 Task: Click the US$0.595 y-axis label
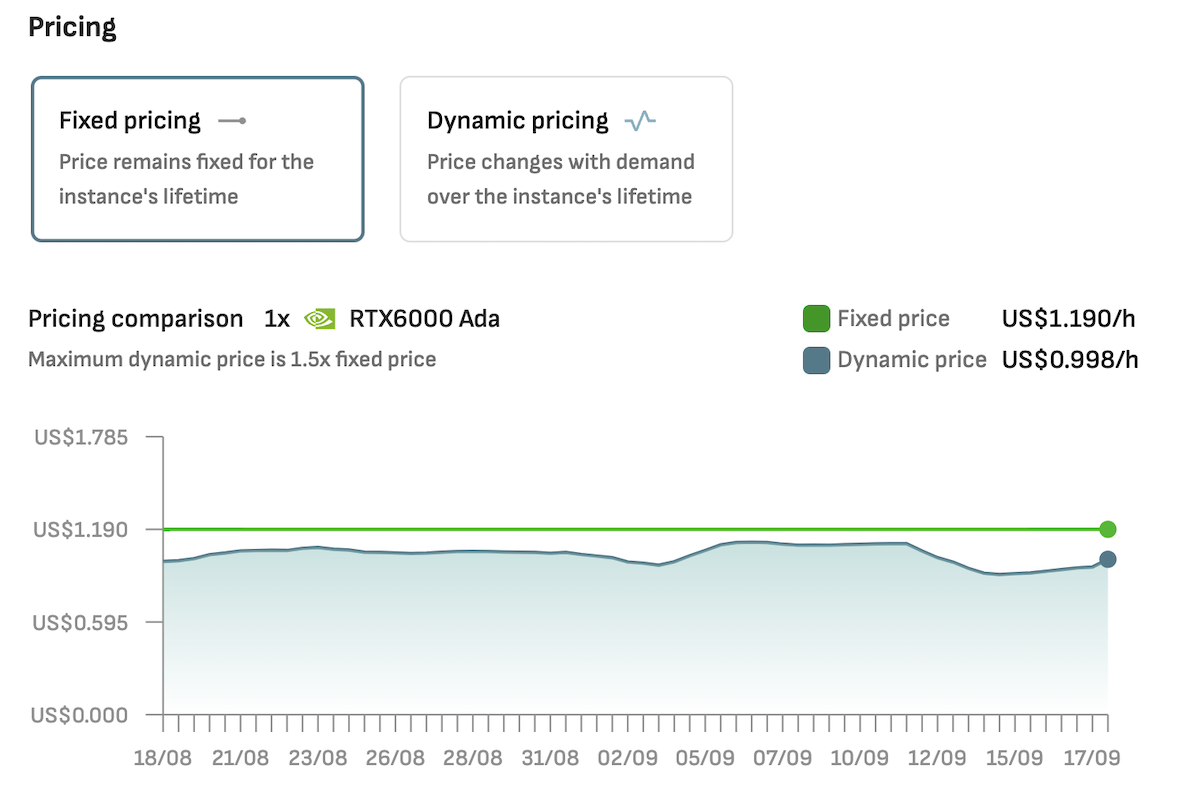pyautogui.click(x=80, y=622)
